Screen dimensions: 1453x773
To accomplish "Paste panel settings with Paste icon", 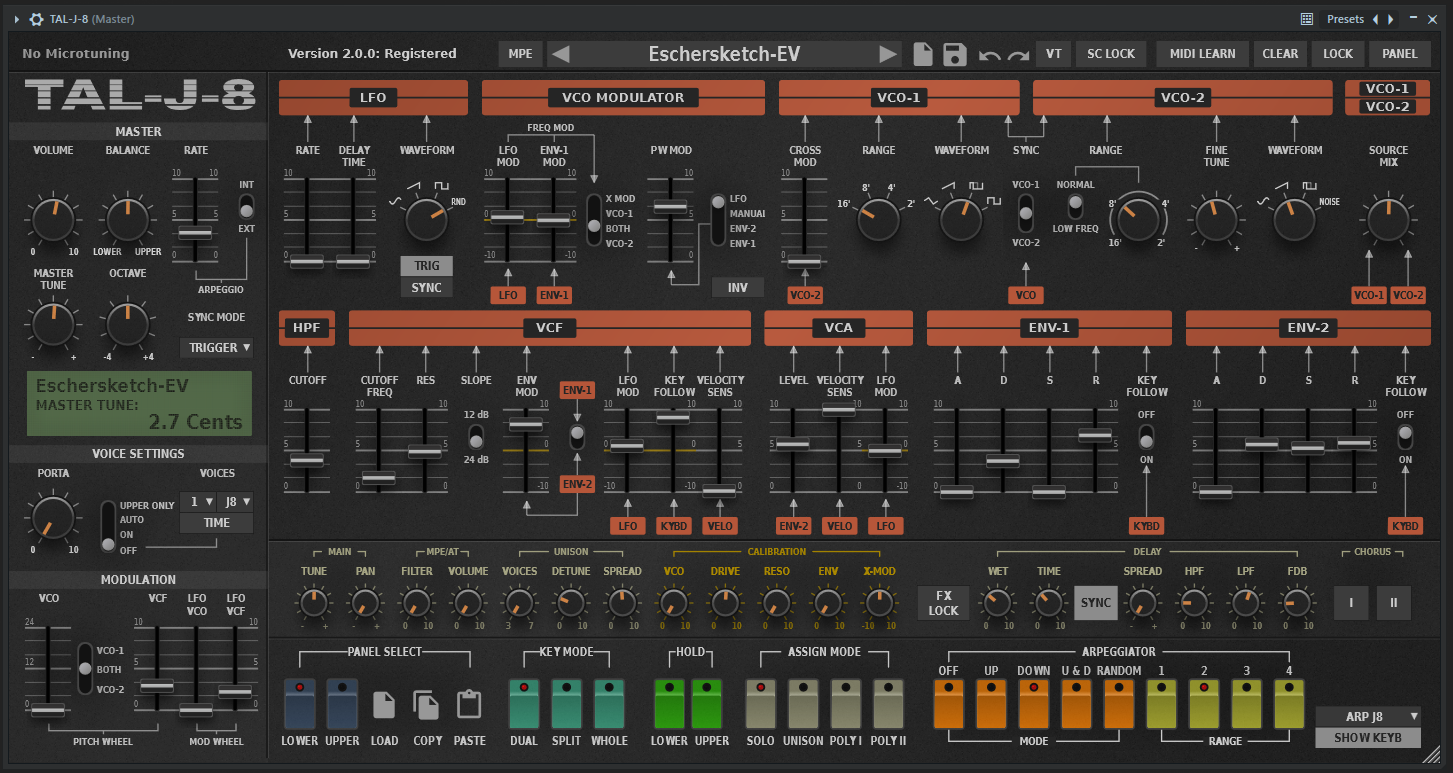I will [469, 705].
